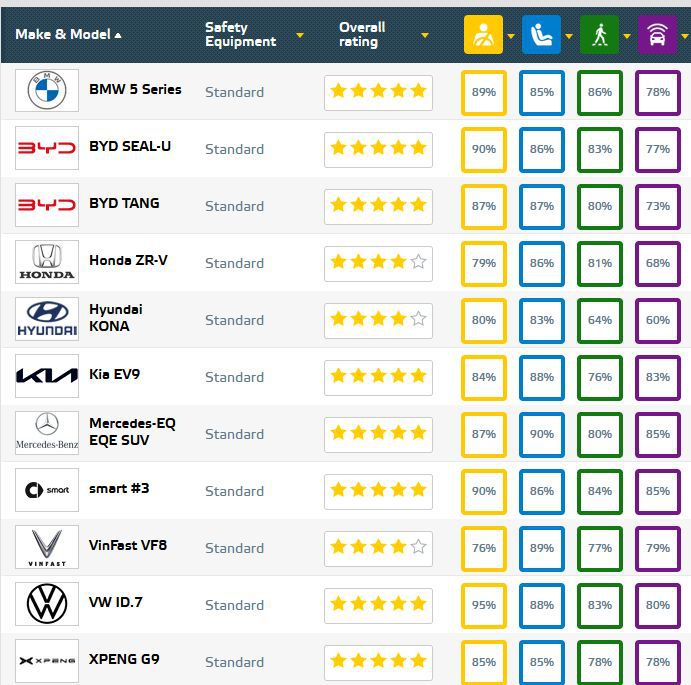Click the VW ID.7 five-star rating box

[378, 605]
